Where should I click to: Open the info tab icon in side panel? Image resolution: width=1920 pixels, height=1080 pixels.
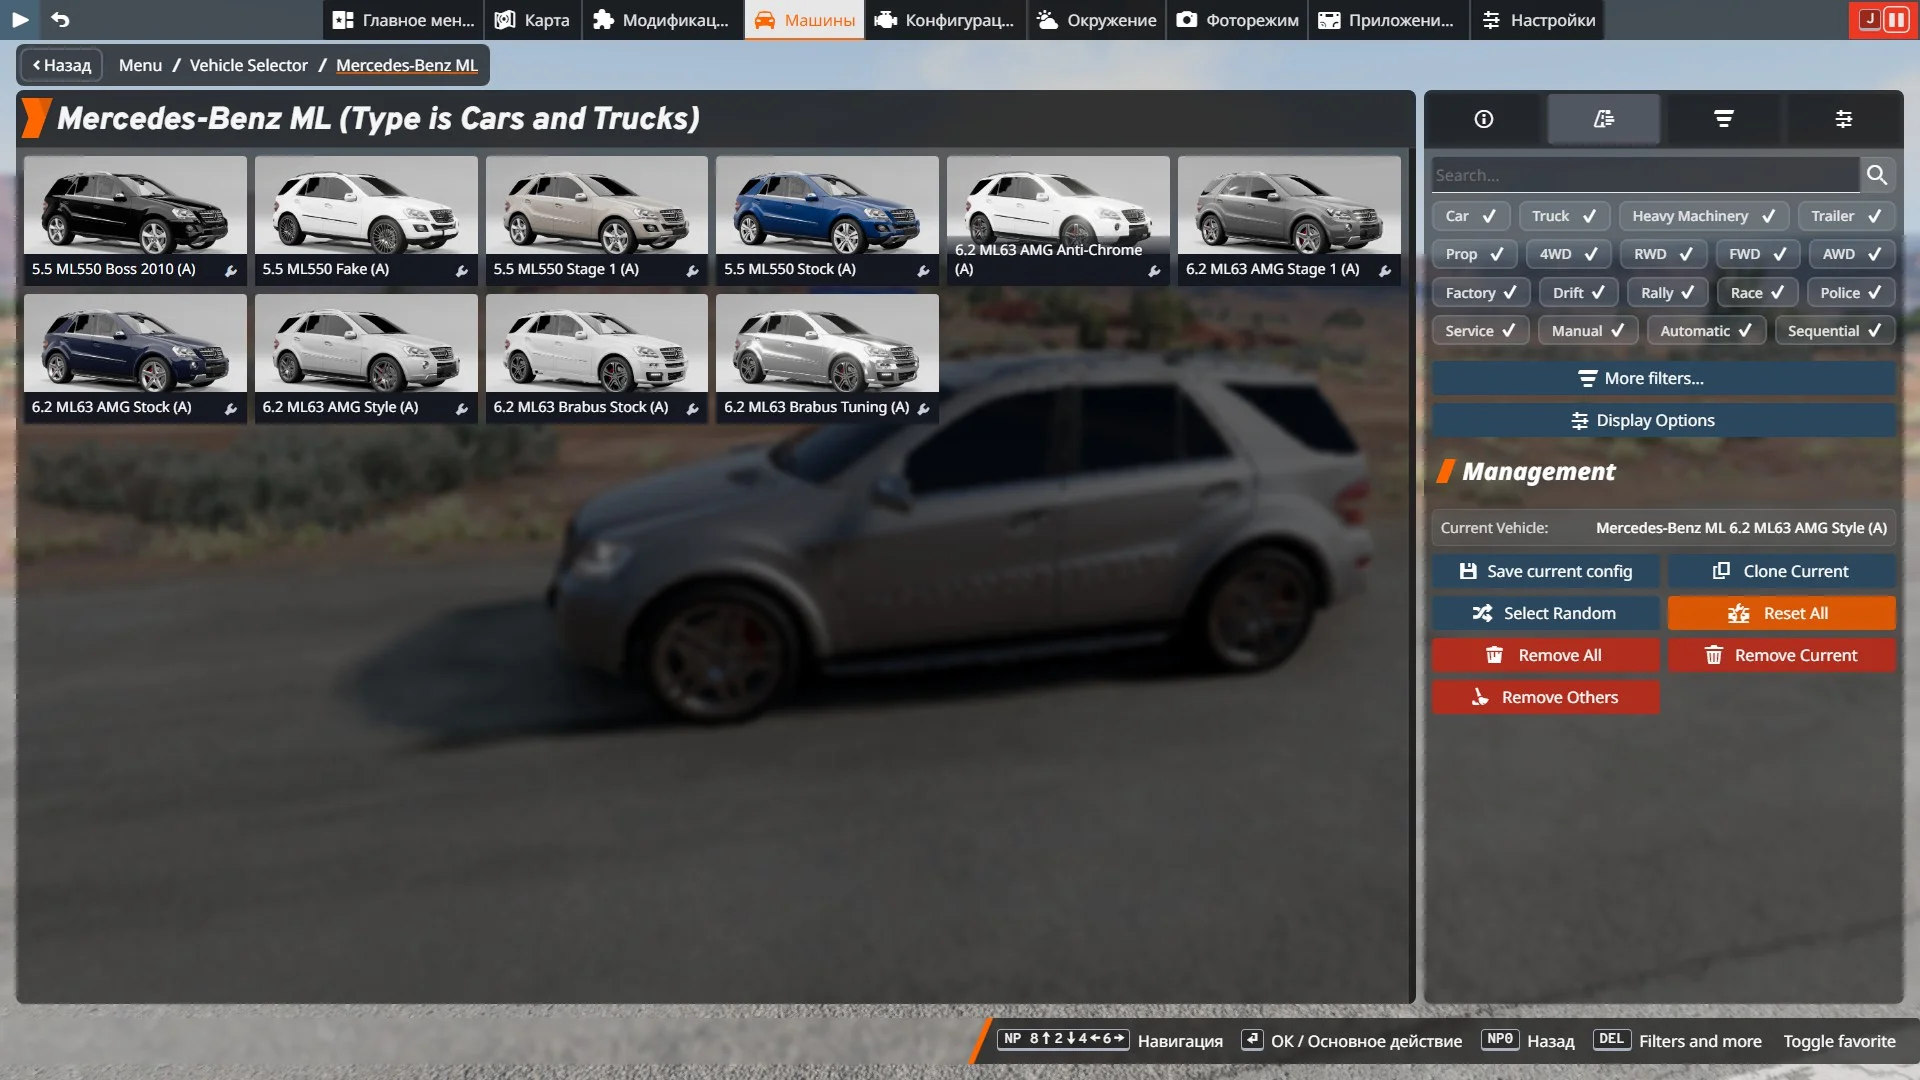tap(1484, 119)
